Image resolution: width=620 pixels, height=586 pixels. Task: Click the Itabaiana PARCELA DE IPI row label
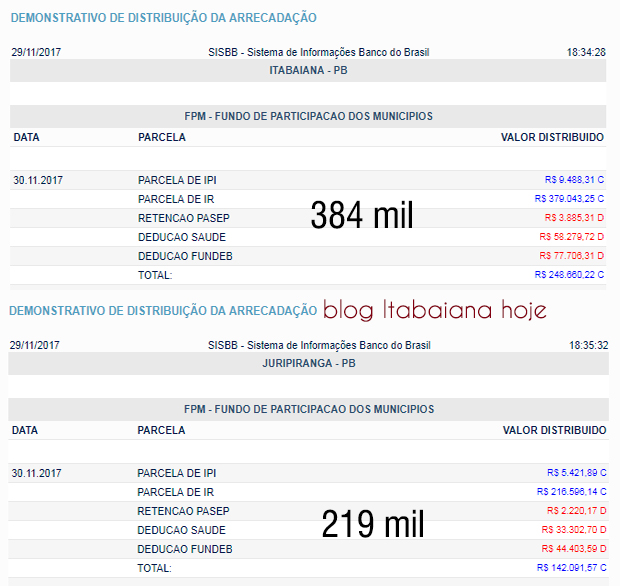(177, 180)
